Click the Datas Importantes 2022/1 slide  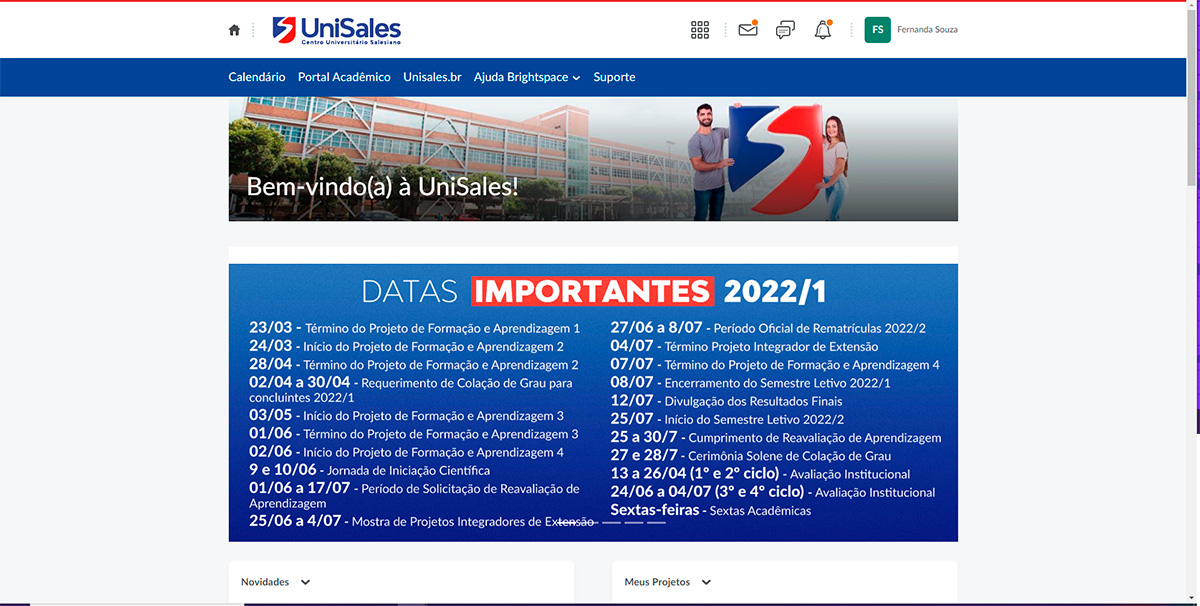click(x=593, y=402)
